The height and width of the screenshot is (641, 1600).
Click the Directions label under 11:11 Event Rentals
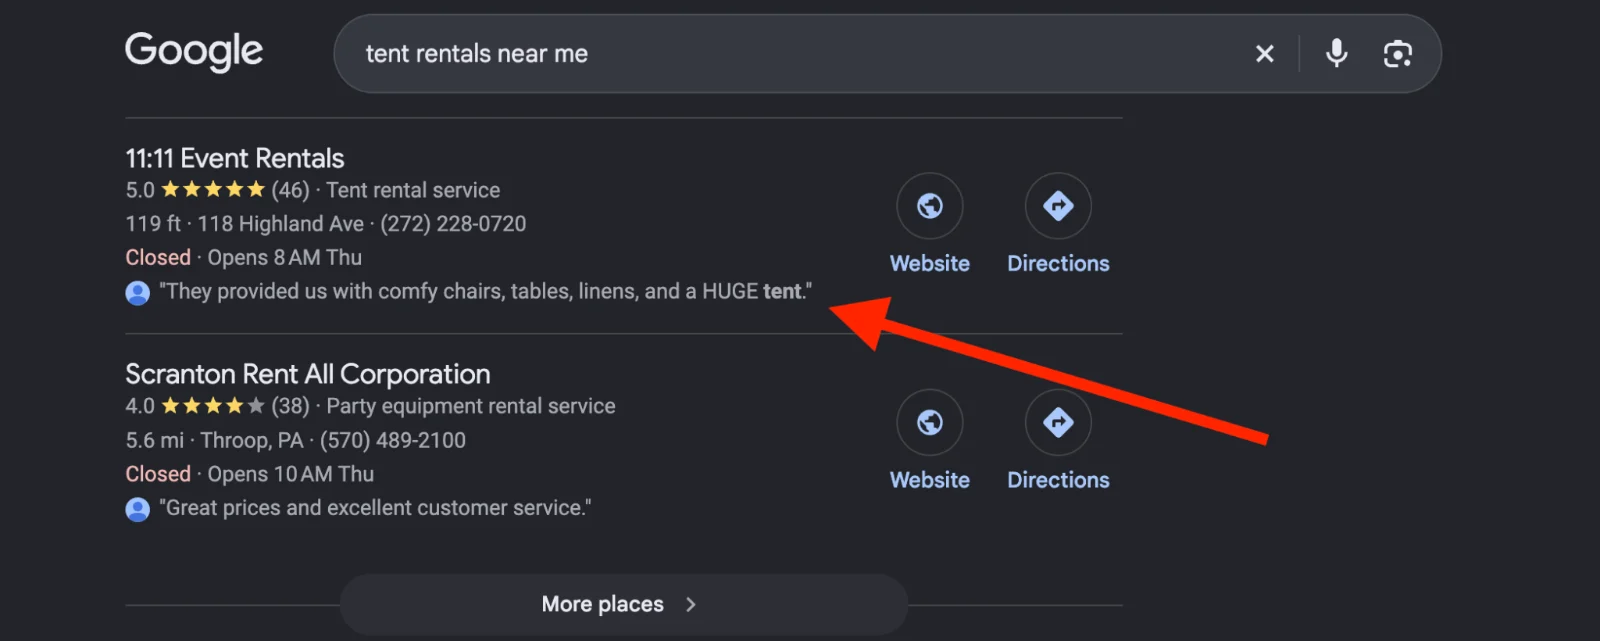click(x=1058, y=264)
